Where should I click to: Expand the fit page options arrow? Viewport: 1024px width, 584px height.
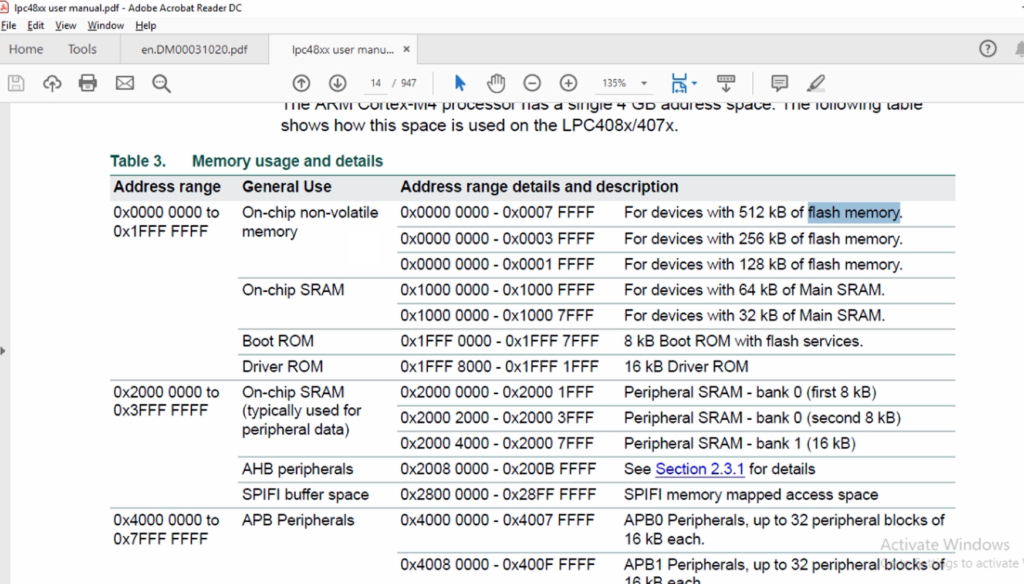[694, 84]
